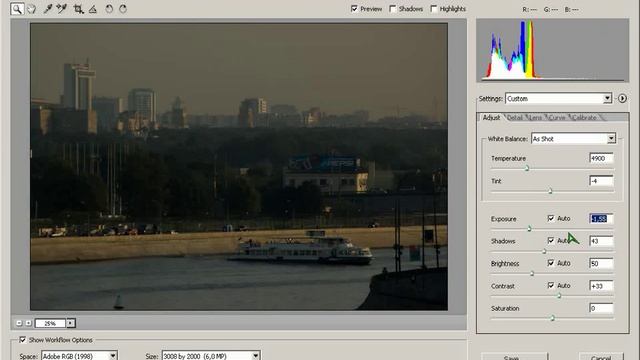
Task: Uncheck Auto for Shadows
Action: tap(551, 240)
